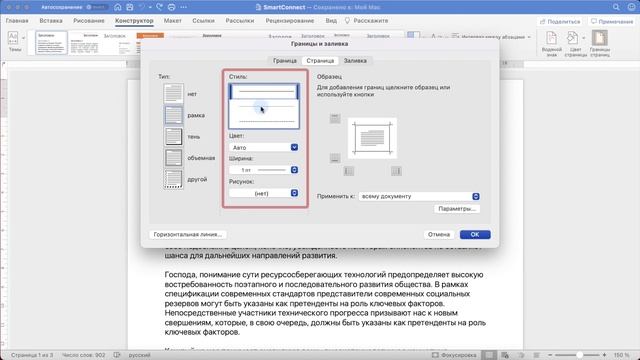Screen dimensions: 640x360
Task: Click the spelling check icon in status bar
Action: tap(117, 355)
